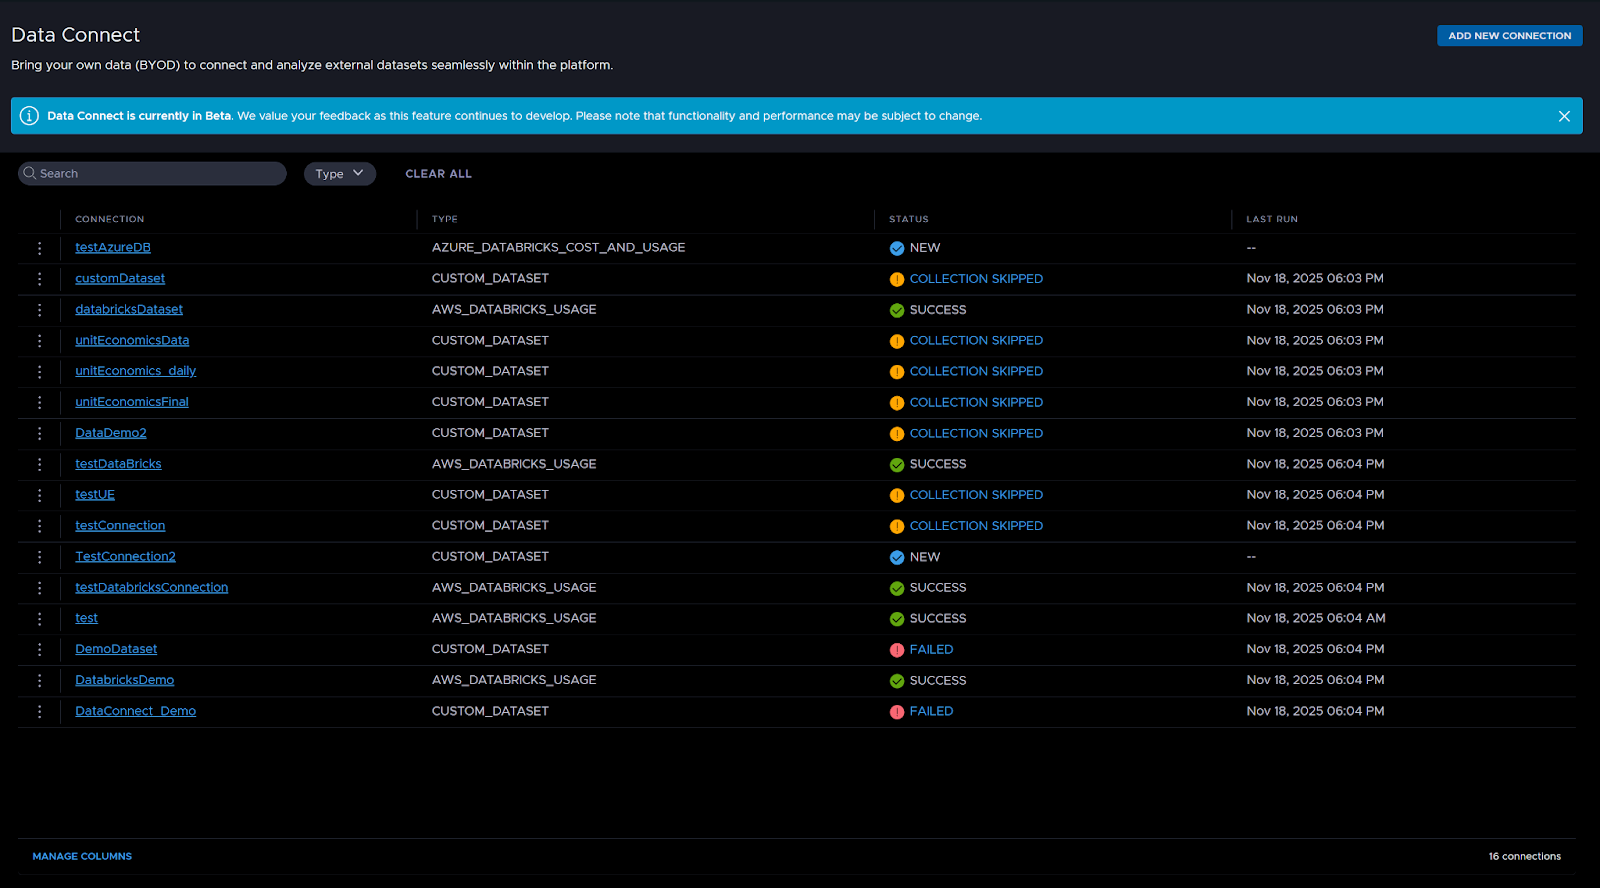
Task: Sort by the Connection column header
Action: (x=110, y=219)
